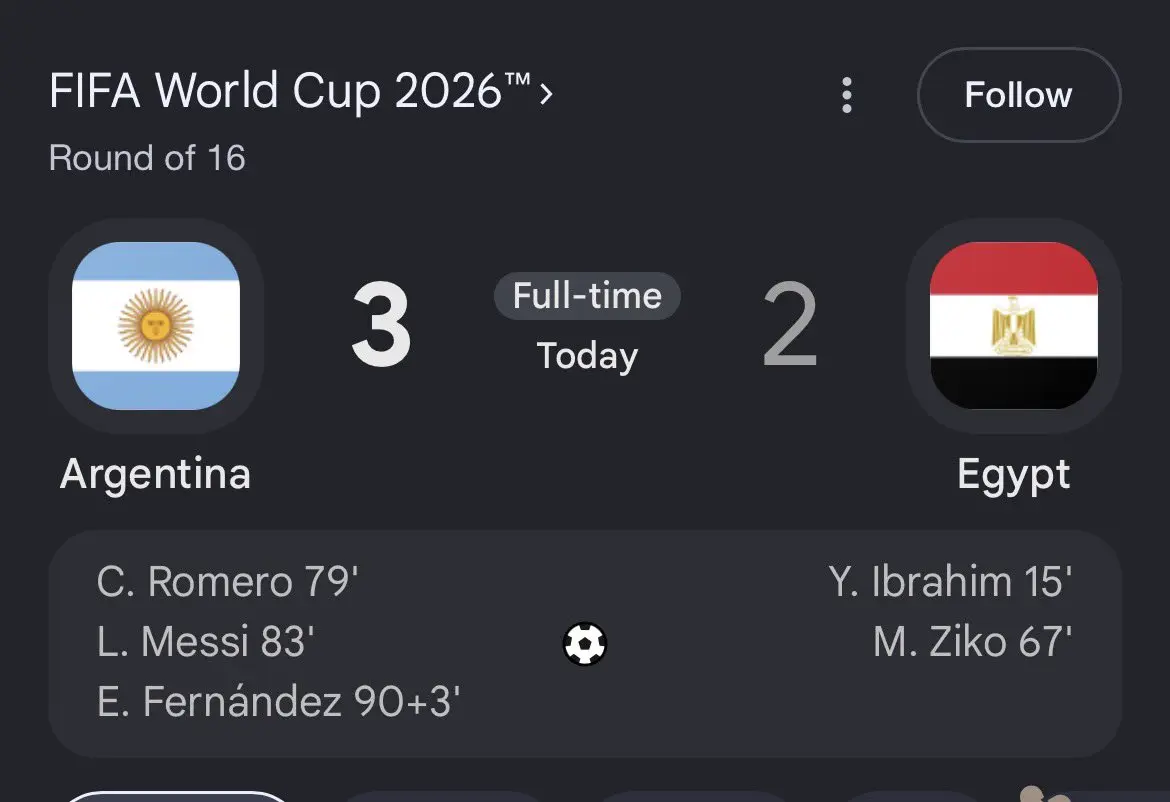1170x802 pixels.
Task: Expand the chevron next to FIFA World Cup 2026
Action: (x=546, y=94)
